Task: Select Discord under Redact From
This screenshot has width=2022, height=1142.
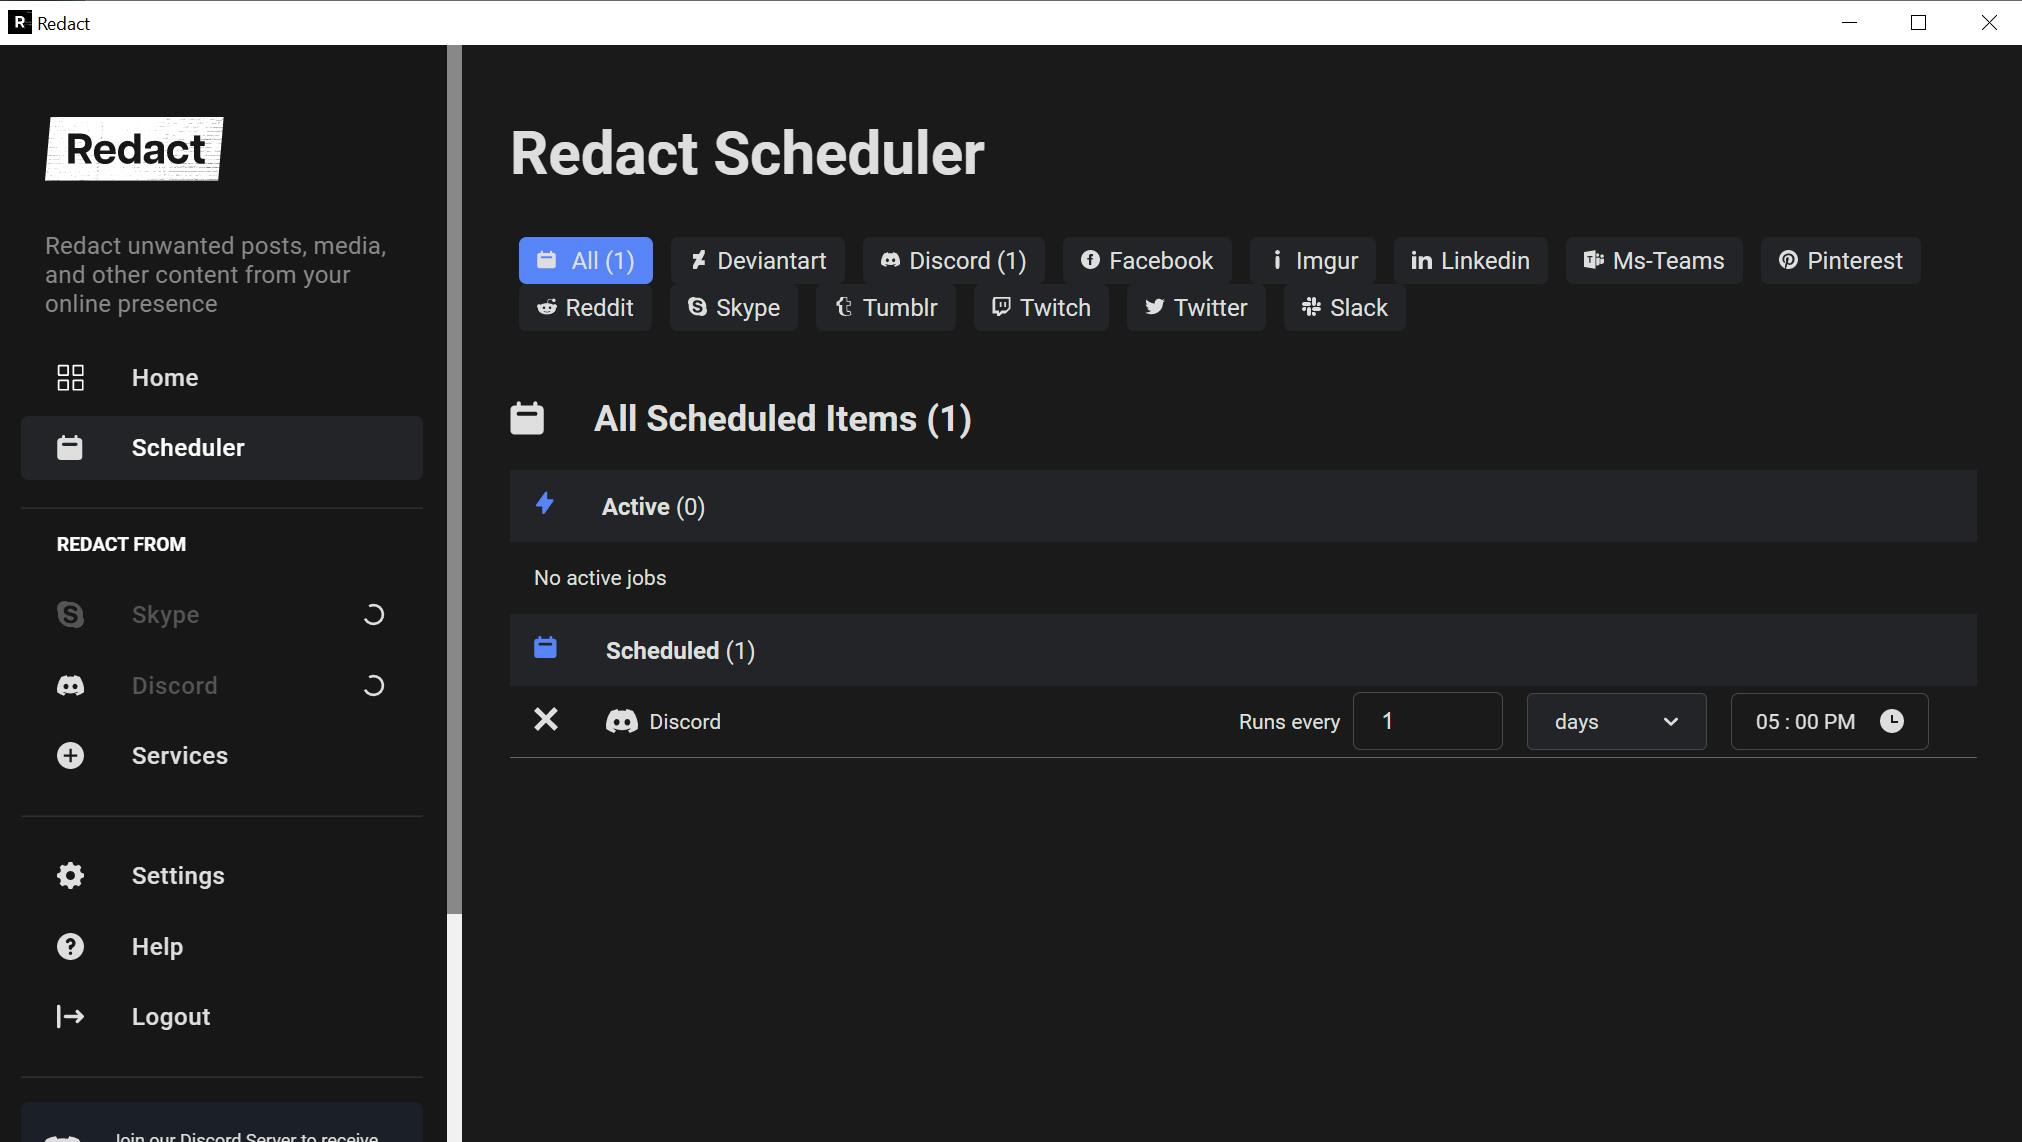Action: [222, 686]
